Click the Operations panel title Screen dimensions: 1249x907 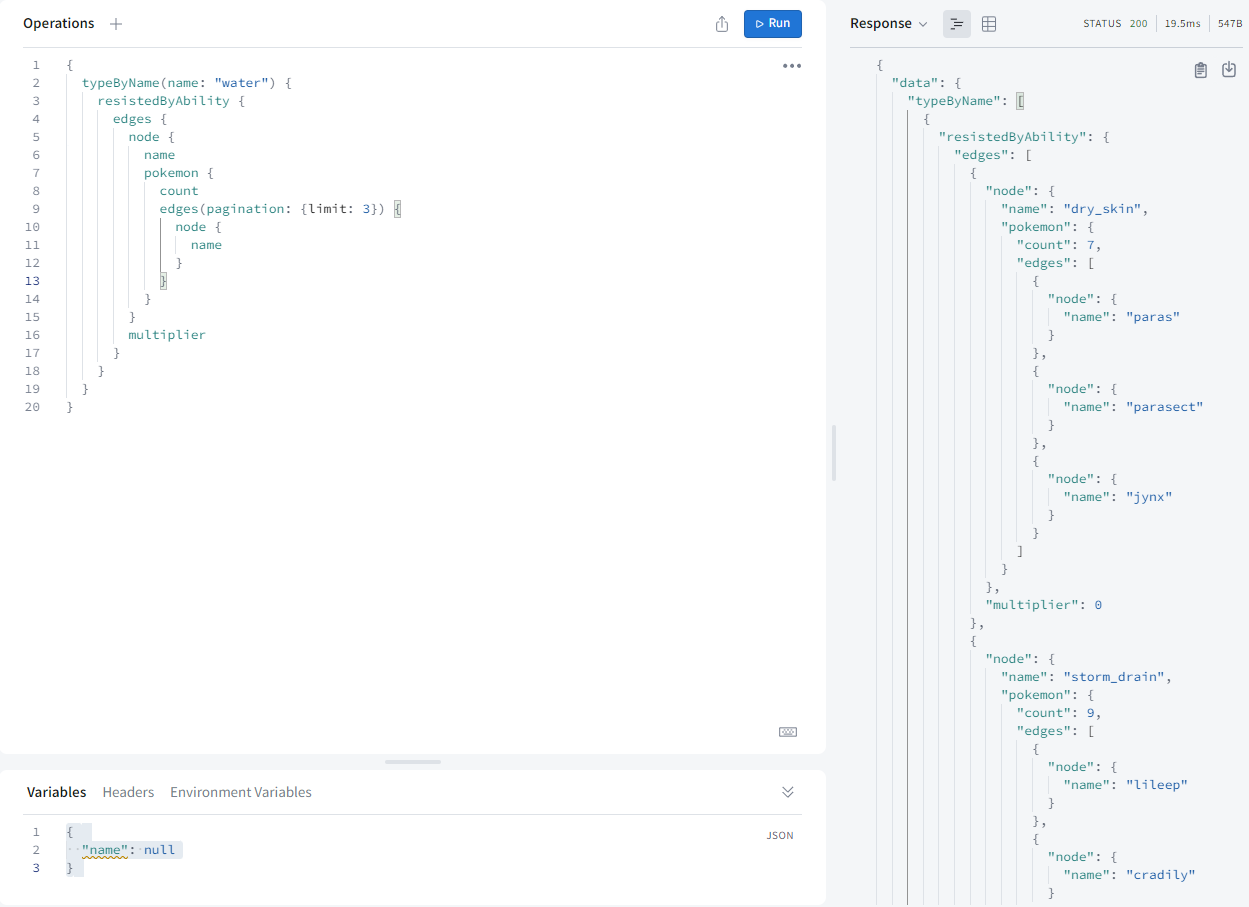pos(59,23)
